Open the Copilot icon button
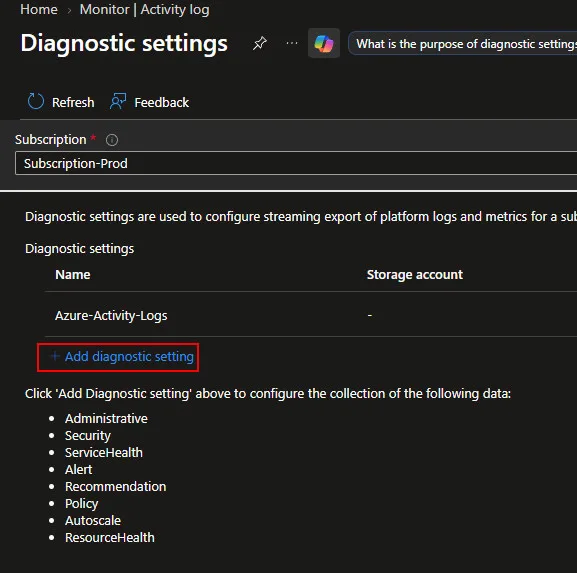Image resolution: width=577 pixels, height=573 pixels. (324, 43)
